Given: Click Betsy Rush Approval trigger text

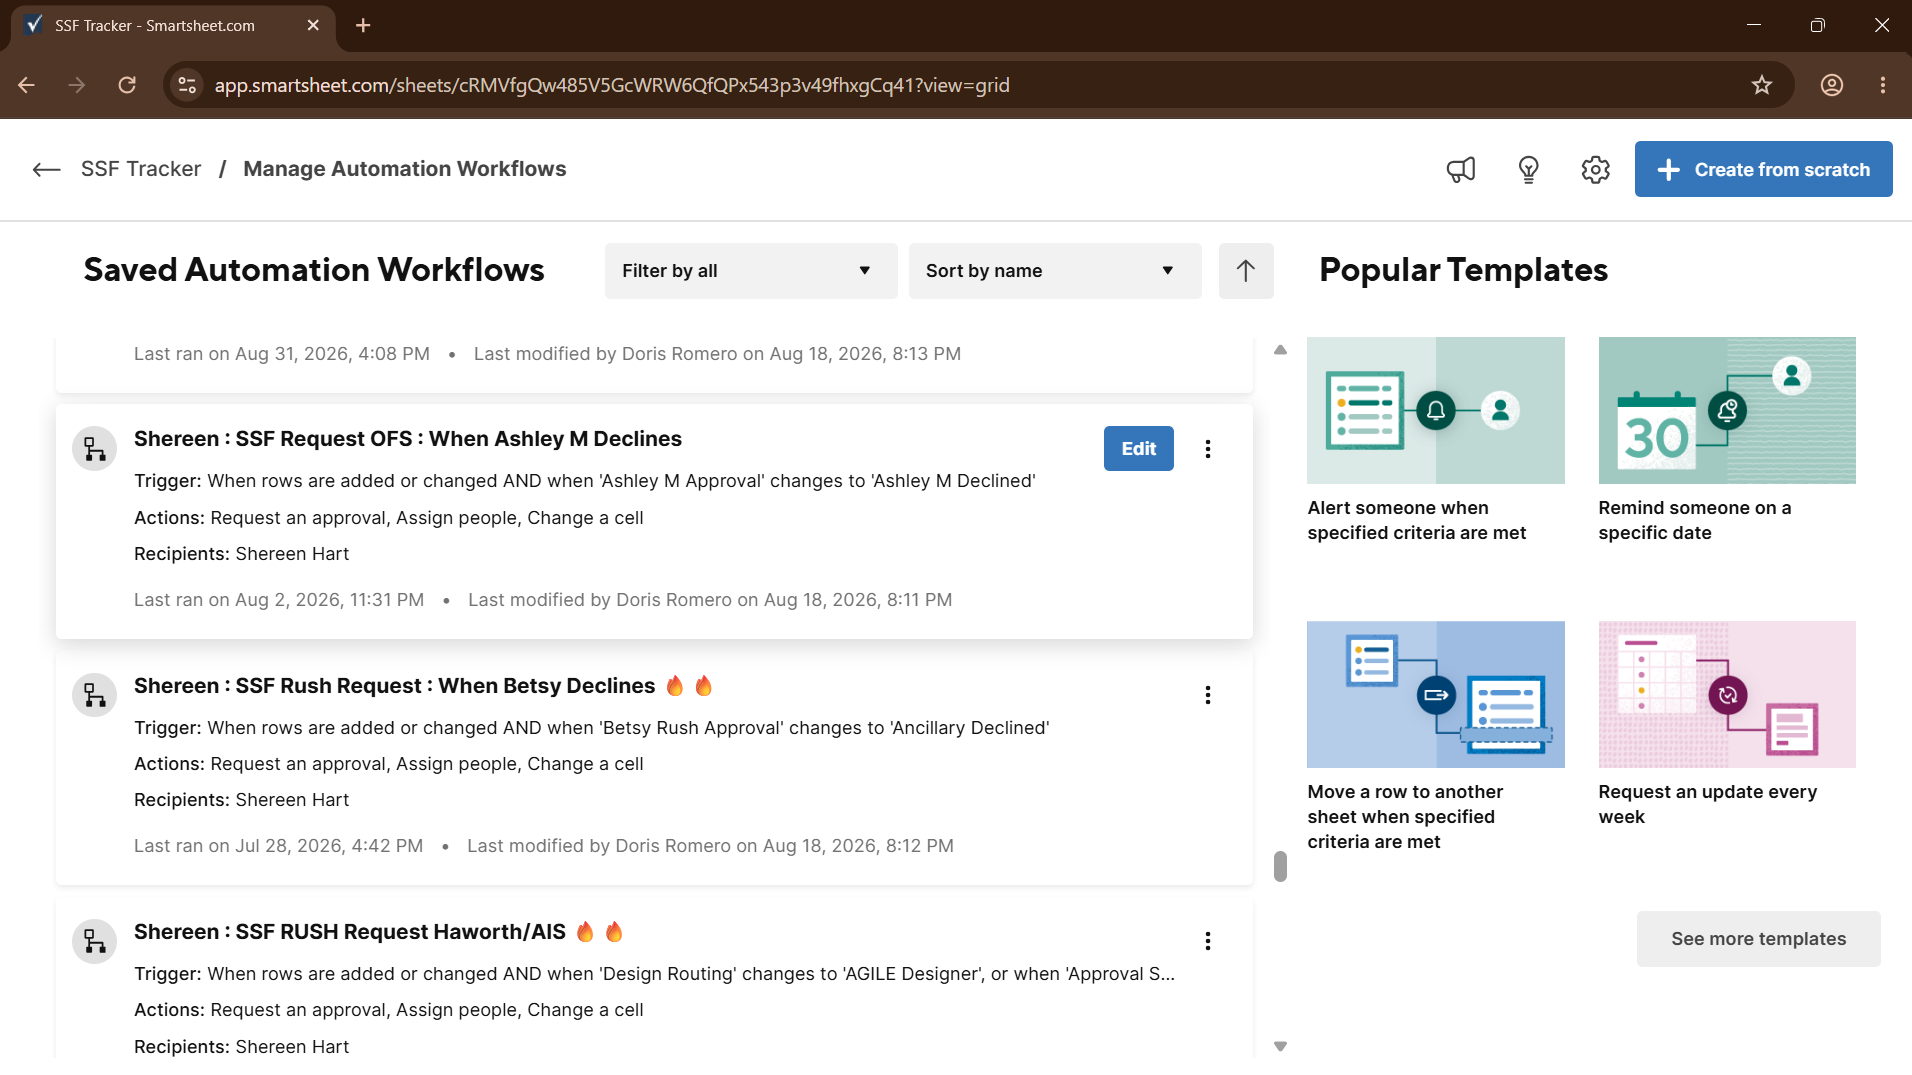Looking at the screenshot, I should pos(591,728).
